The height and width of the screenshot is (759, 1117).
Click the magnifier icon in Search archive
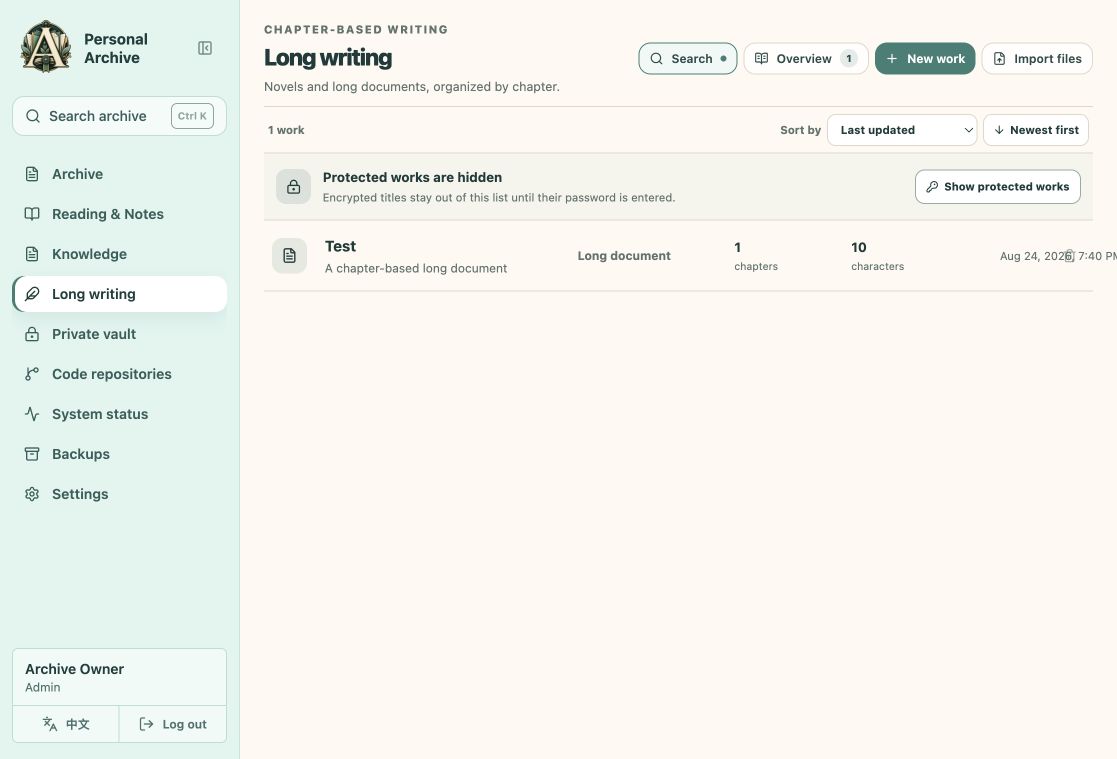pyautogui.click(x=33, y=116)
